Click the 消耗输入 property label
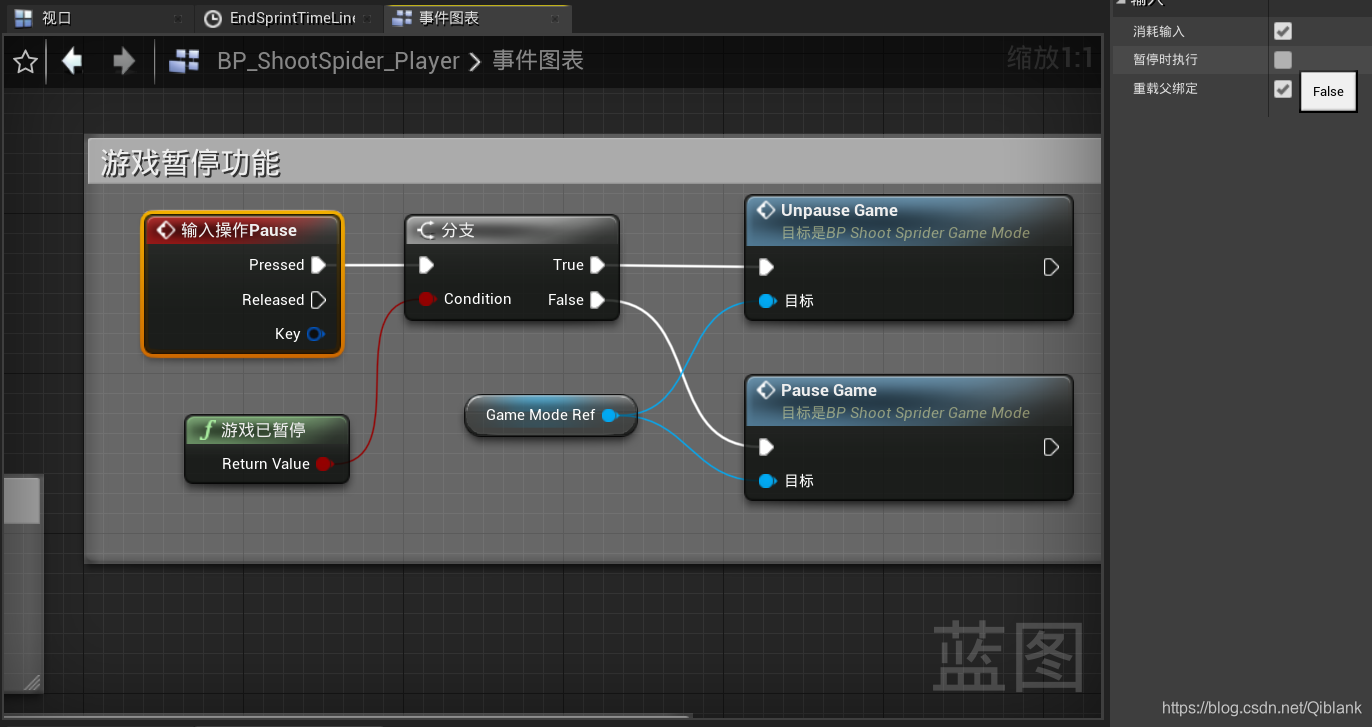 (1158, 32)
